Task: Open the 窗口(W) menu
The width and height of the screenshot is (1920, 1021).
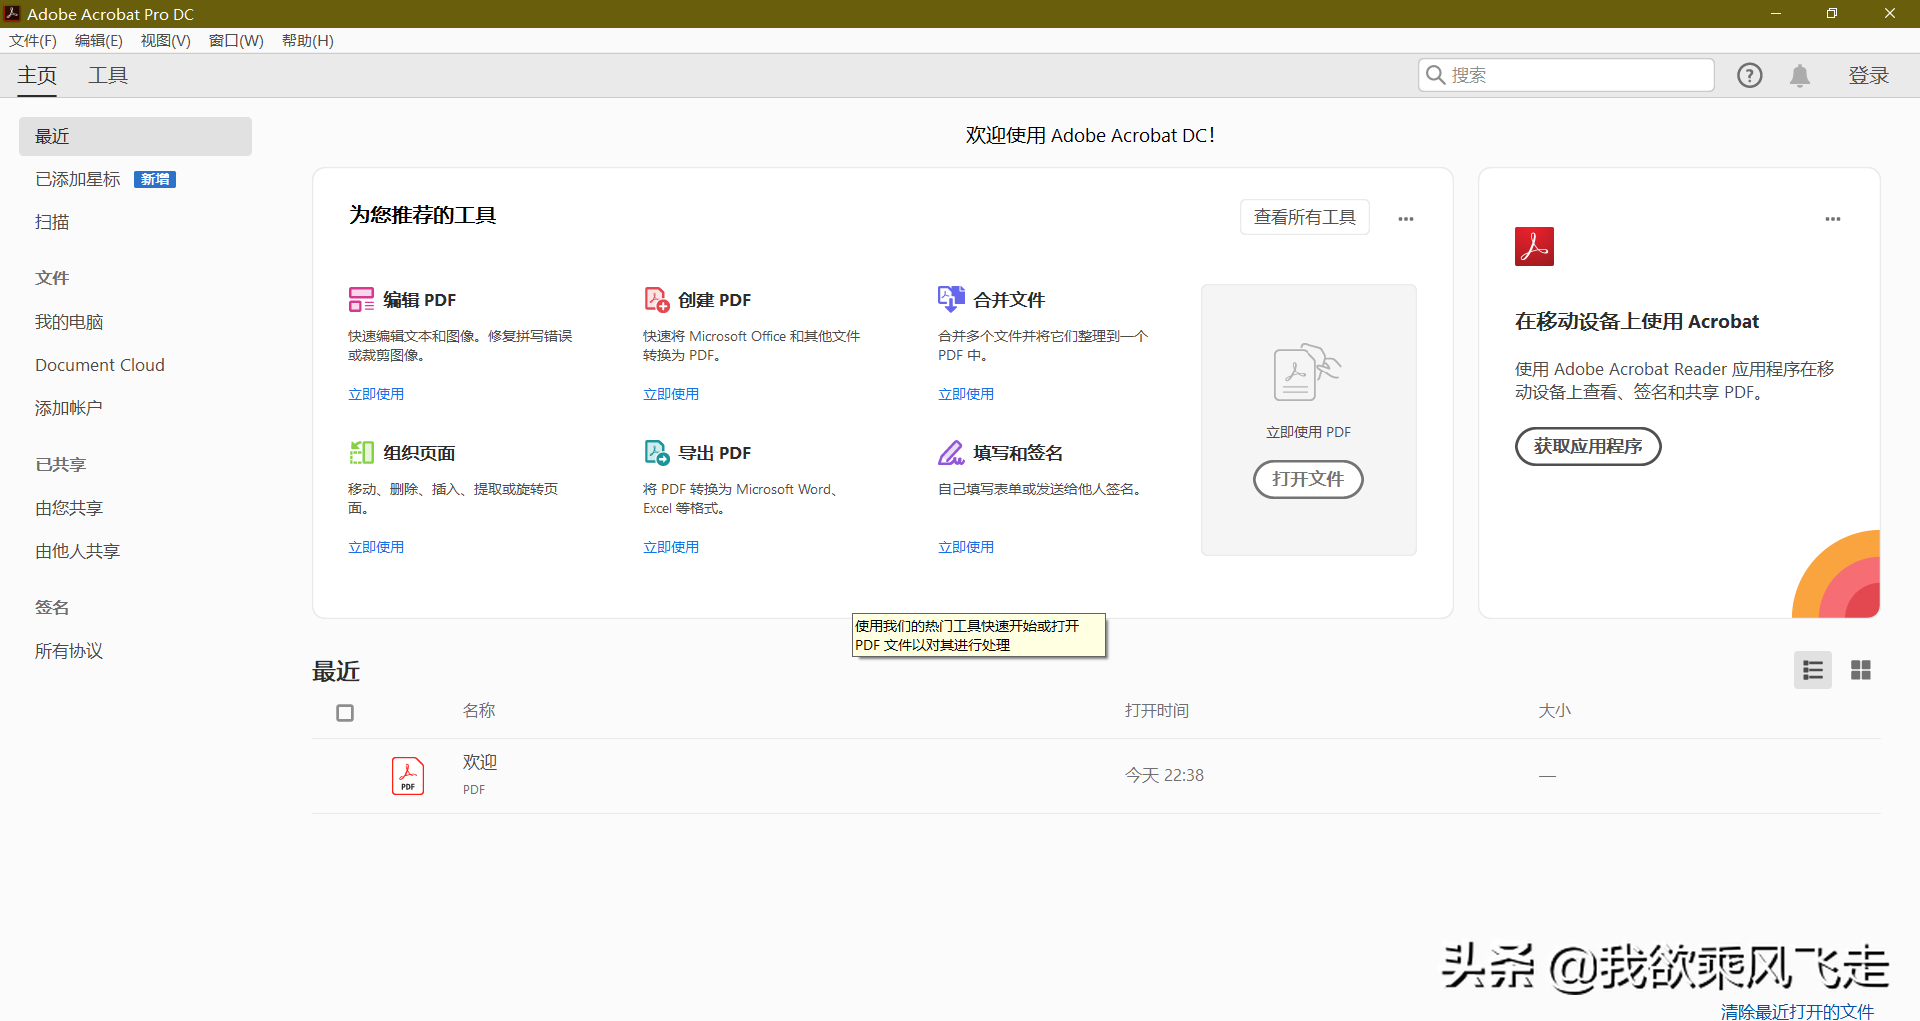Action: point(236,40)
